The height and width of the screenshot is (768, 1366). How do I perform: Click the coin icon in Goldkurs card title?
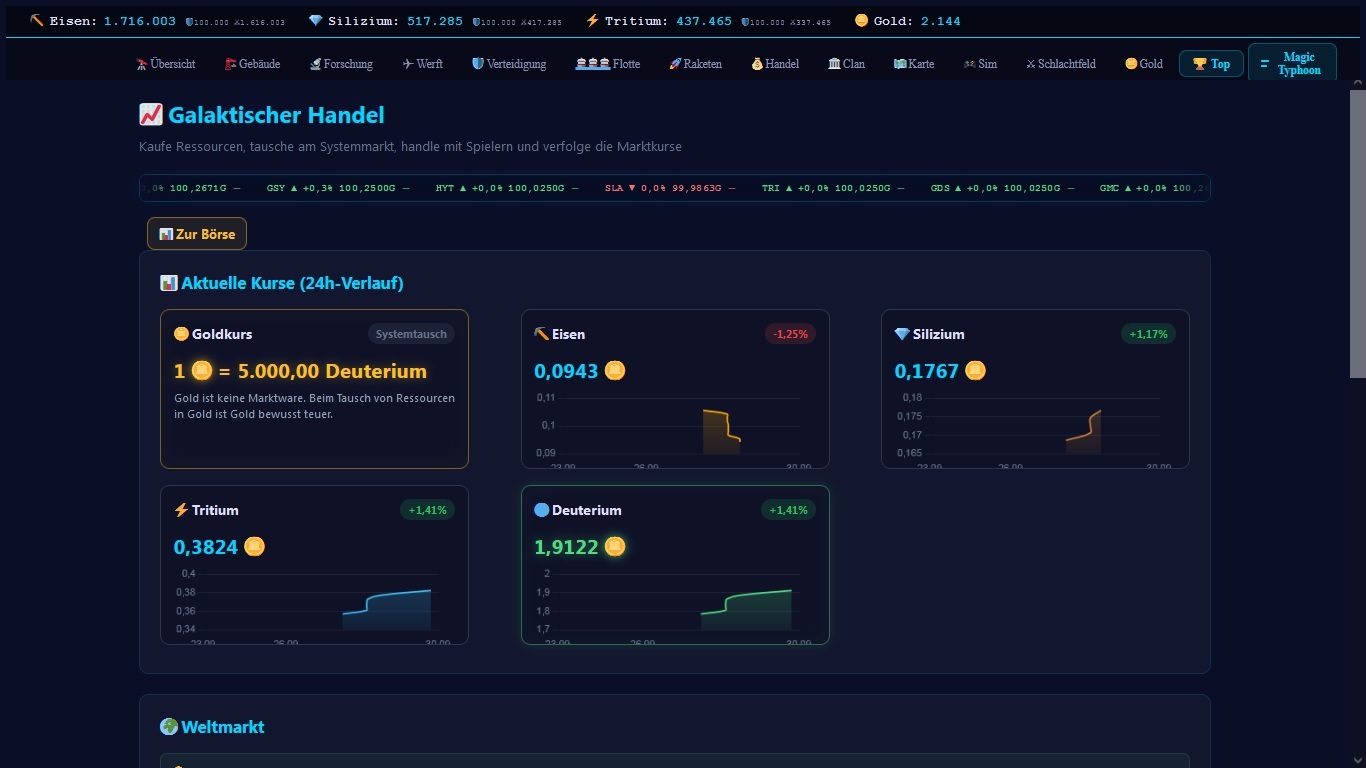181,334
